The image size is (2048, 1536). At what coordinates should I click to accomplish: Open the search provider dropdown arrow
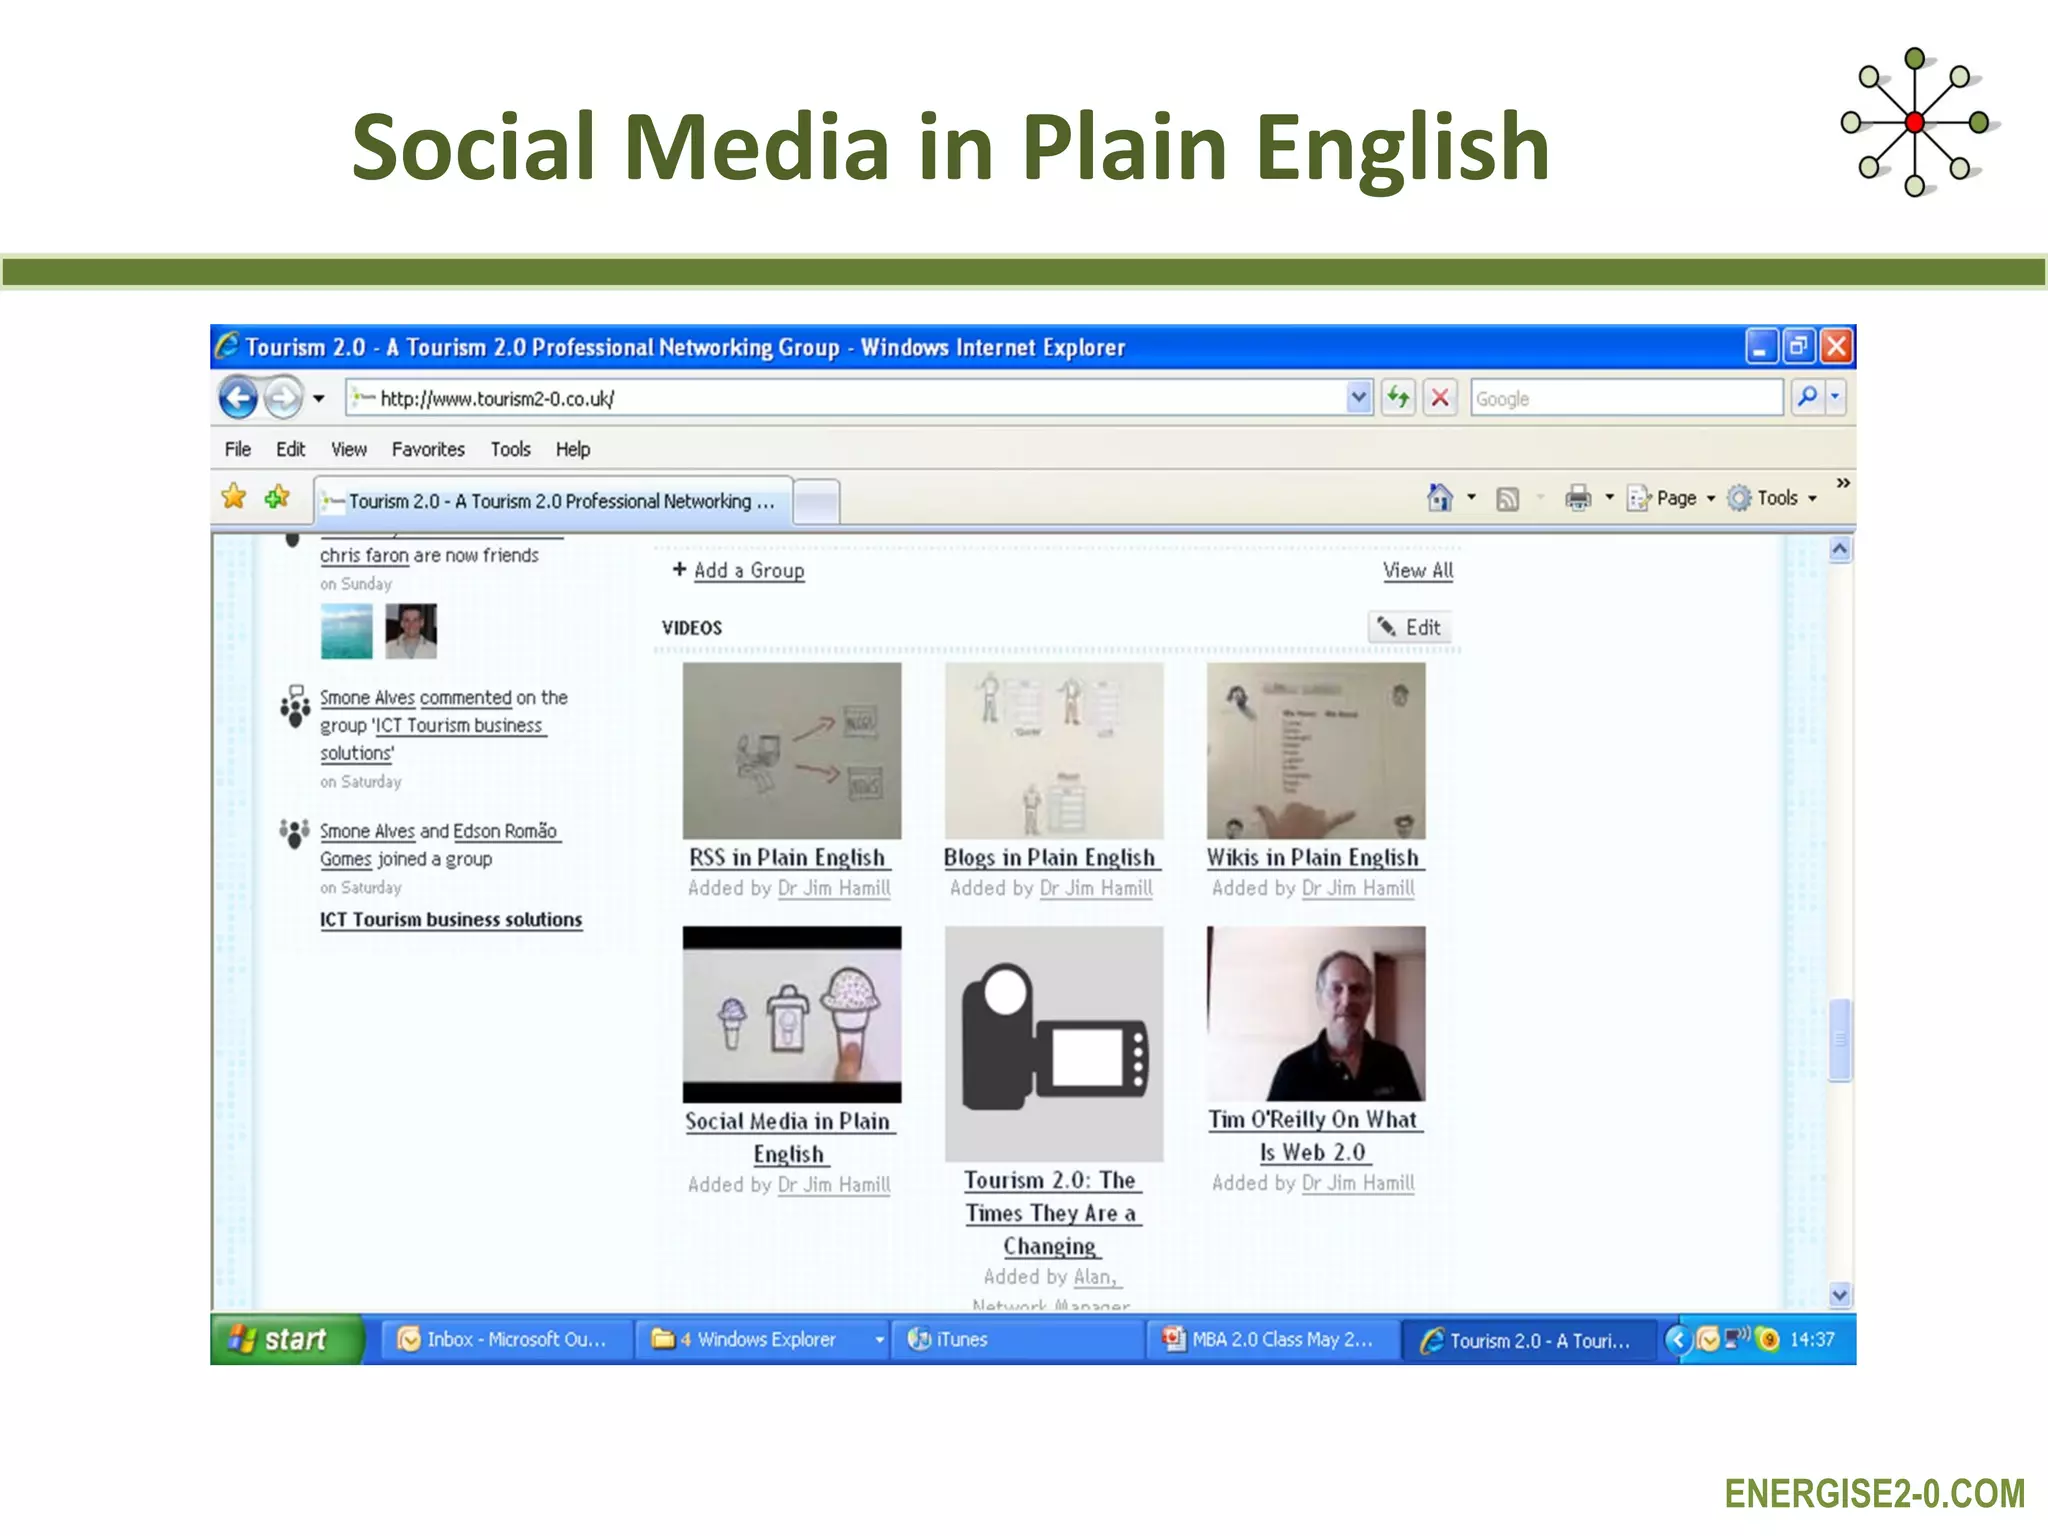click(1835, 397)
